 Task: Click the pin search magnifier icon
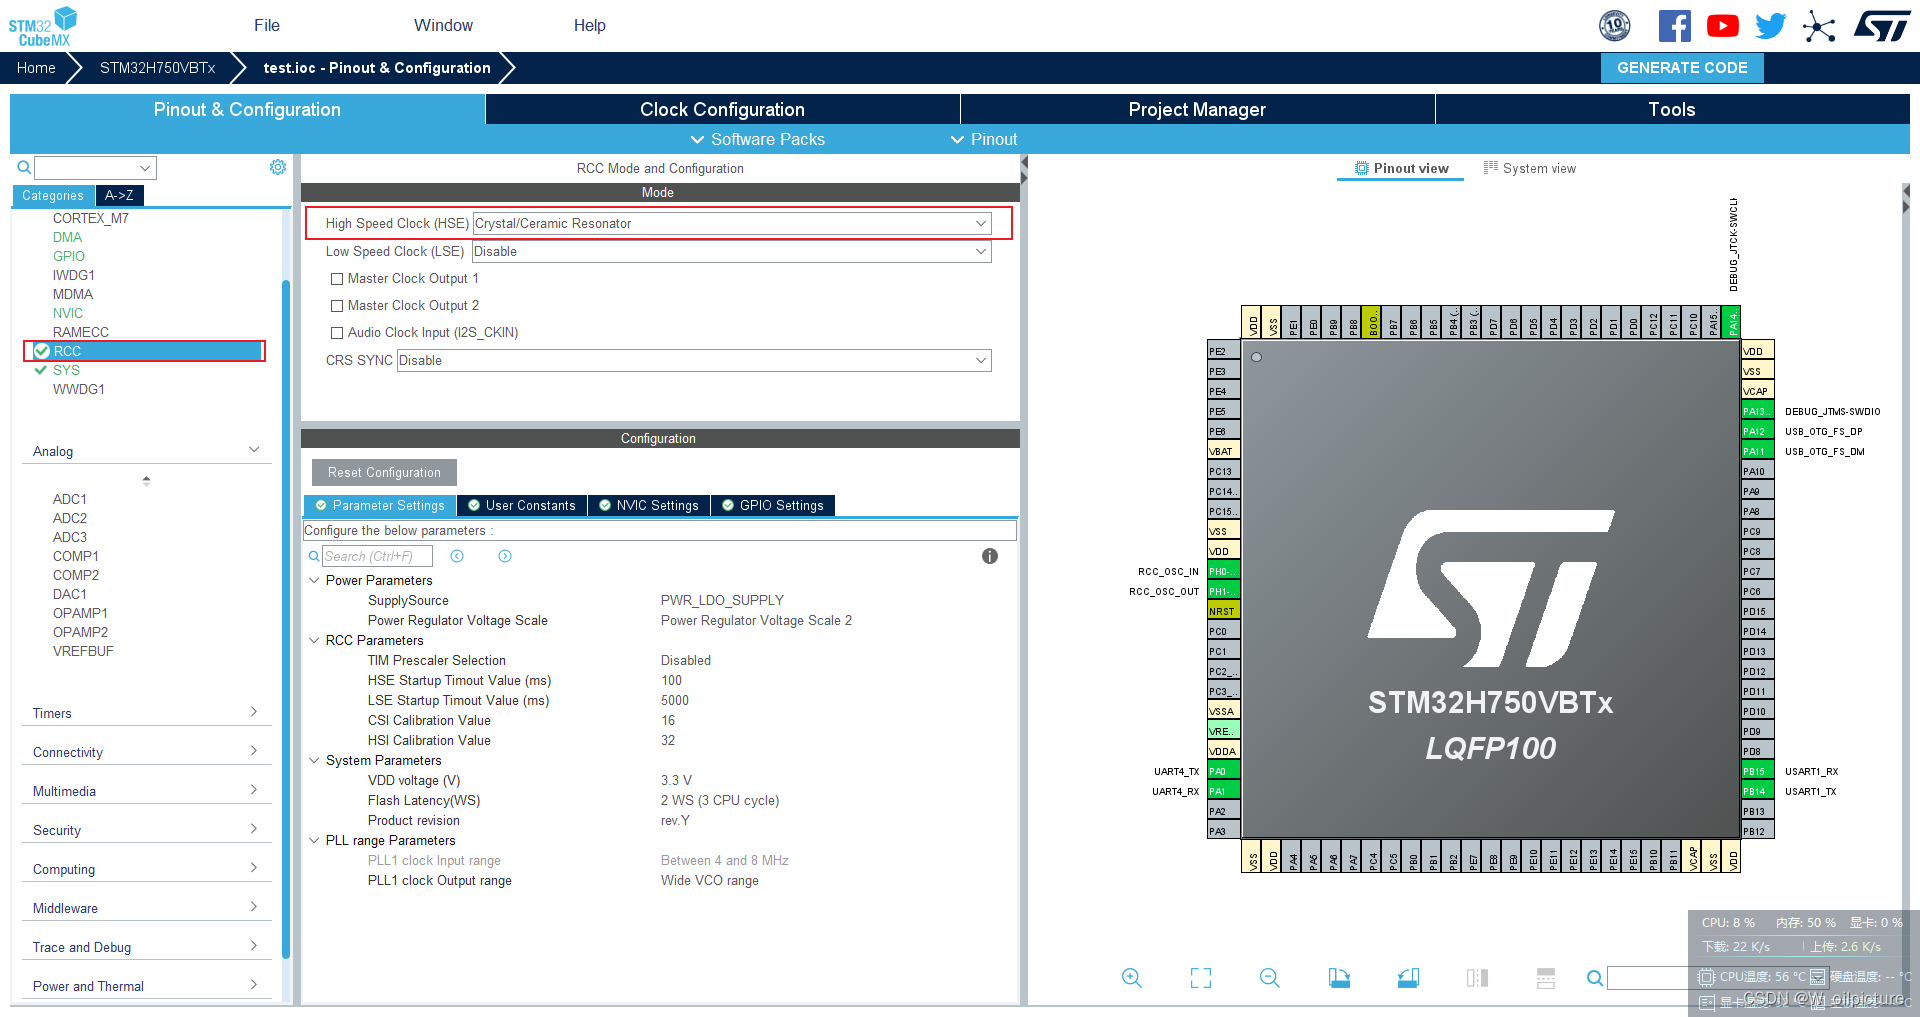click(1595, 978)
